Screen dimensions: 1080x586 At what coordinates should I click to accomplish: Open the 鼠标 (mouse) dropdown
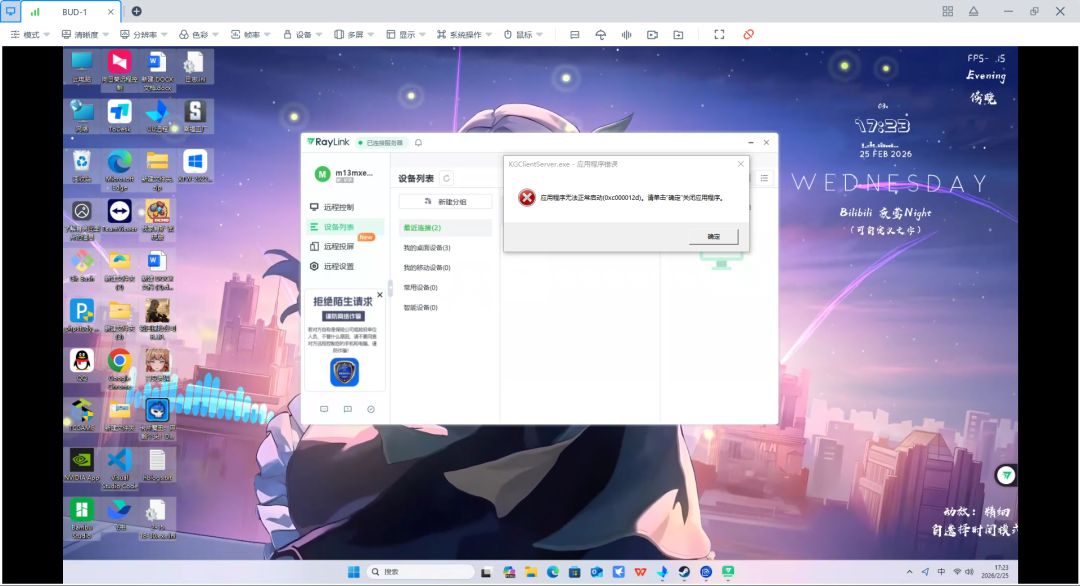(522, 34)
